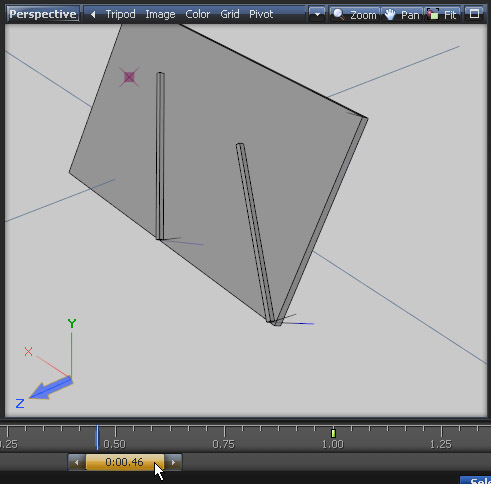
Task: Click the pink light marker in the viewport
Action: tap(129, 77)
